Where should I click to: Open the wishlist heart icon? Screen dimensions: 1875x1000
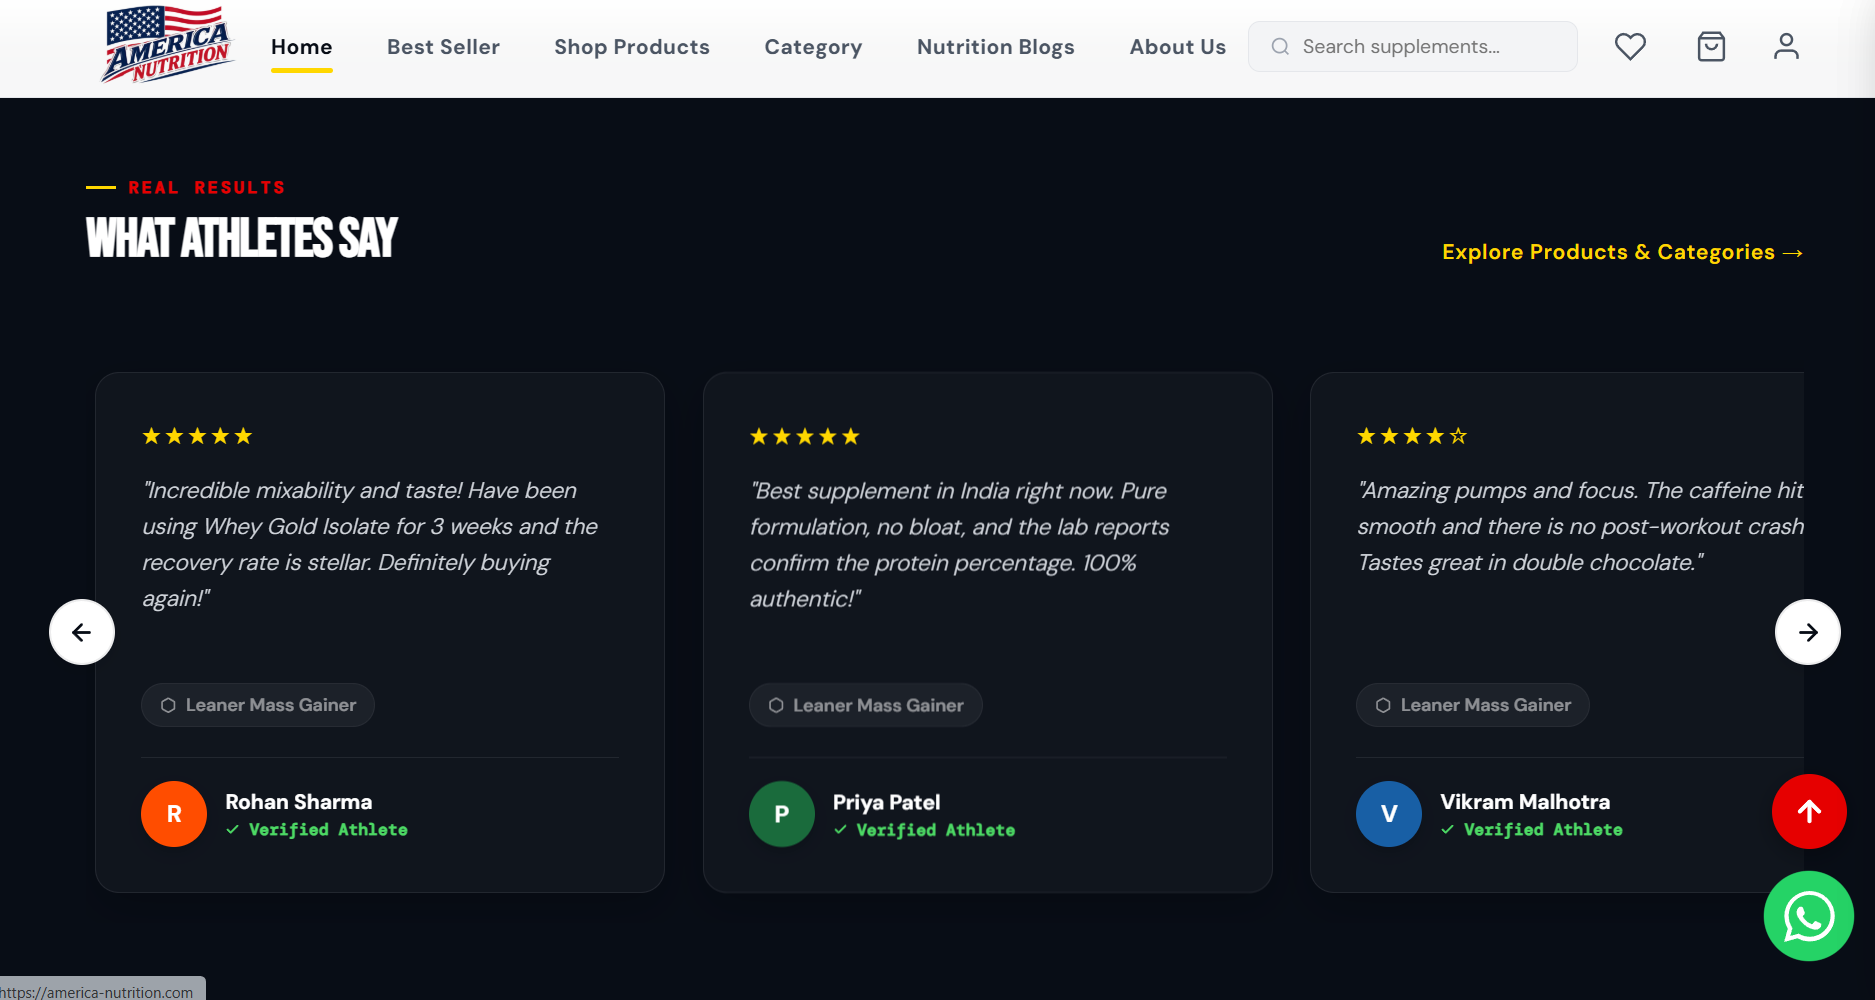tap(1630, 47)
